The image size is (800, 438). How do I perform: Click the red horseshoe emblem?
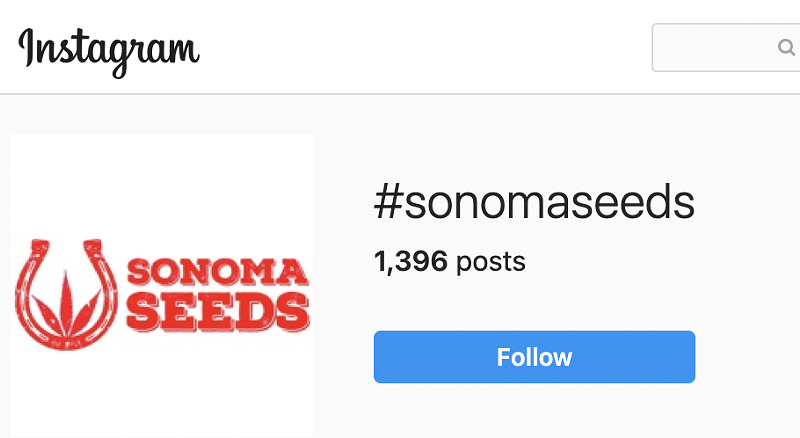point(66,295)
